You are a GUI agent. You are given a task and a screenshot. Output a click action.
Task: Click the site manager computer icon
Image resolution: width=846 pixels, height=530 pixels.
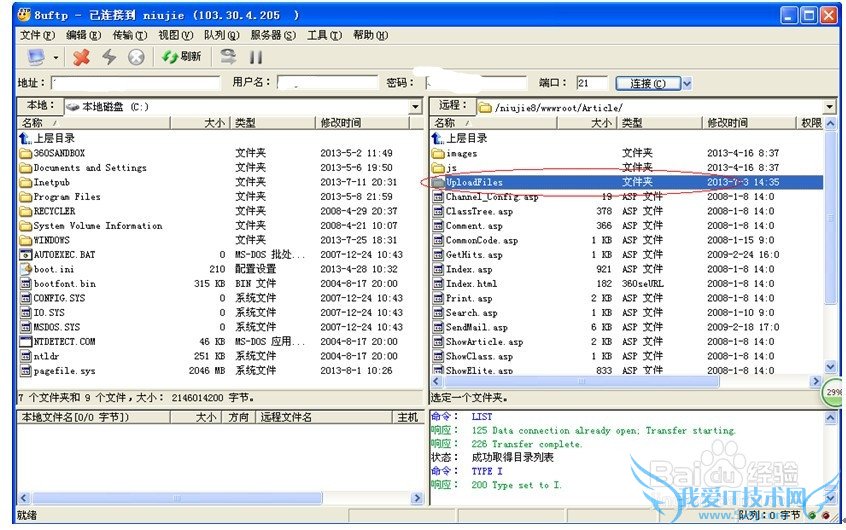[36, 58]
